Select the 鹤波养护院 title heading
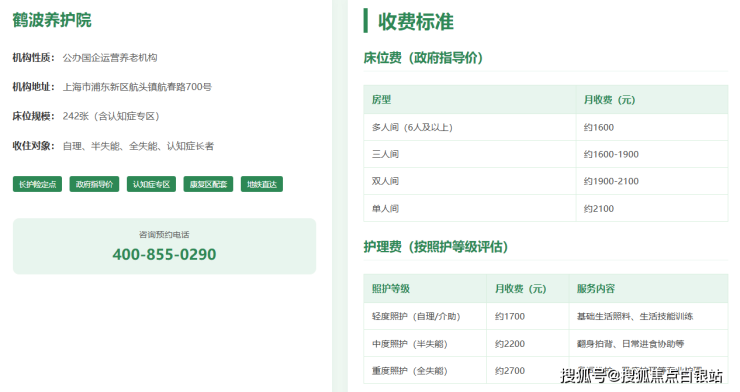 click(x=52, y=20)
